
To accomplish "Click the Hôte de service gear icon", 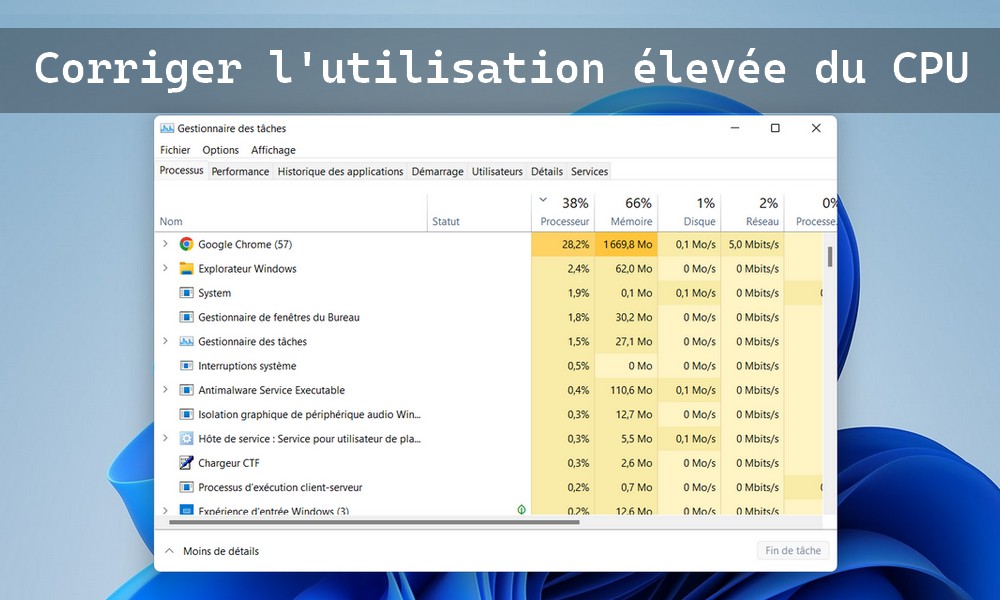I will pos(186,438).
